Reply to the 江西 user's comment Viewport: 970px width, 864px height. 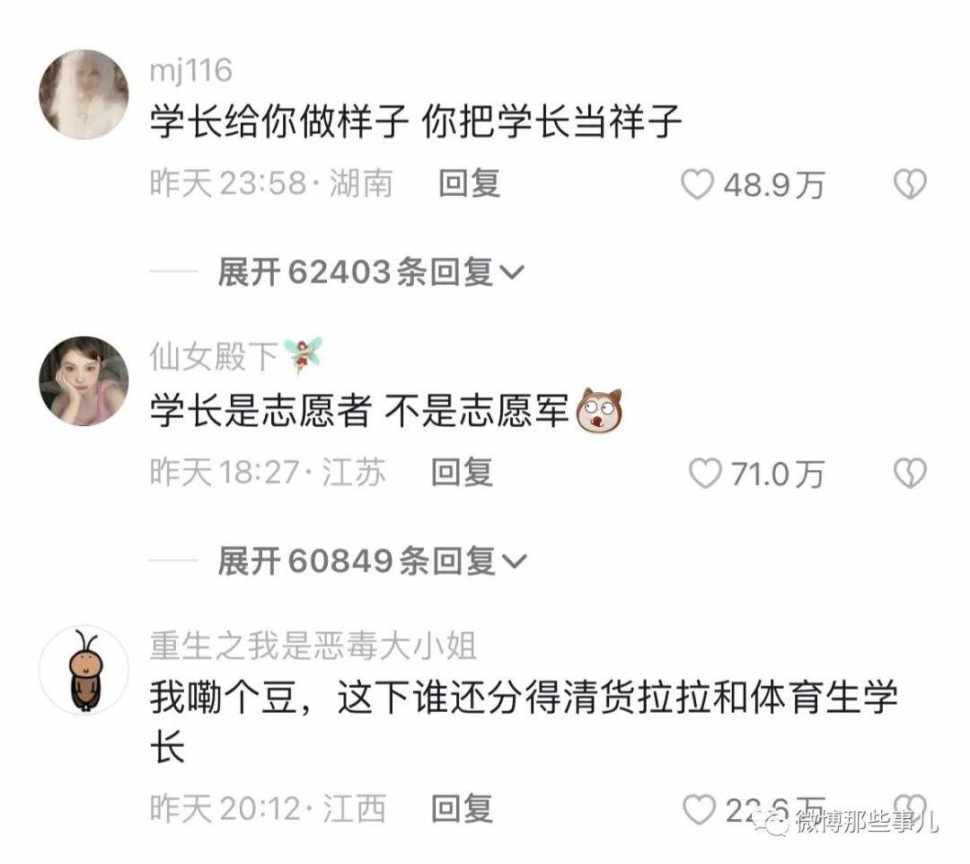[462, 809]
